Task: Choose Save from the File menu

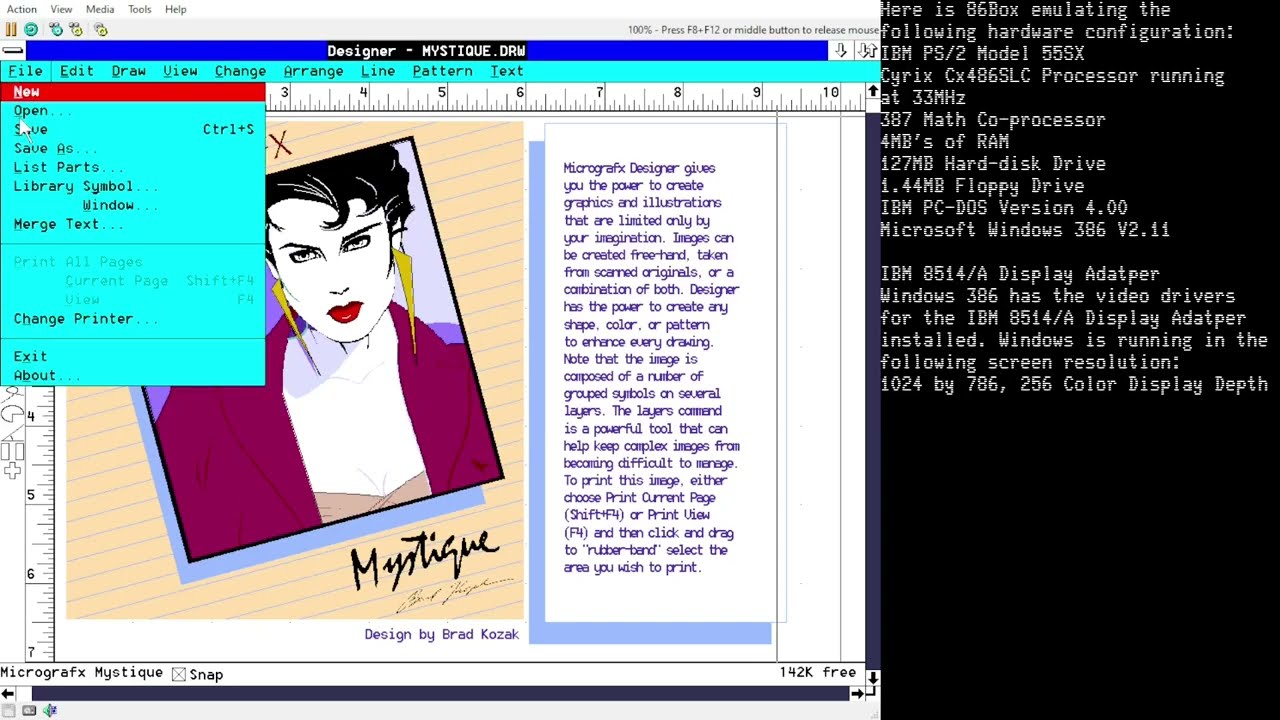Action: (x=132, y=129)
